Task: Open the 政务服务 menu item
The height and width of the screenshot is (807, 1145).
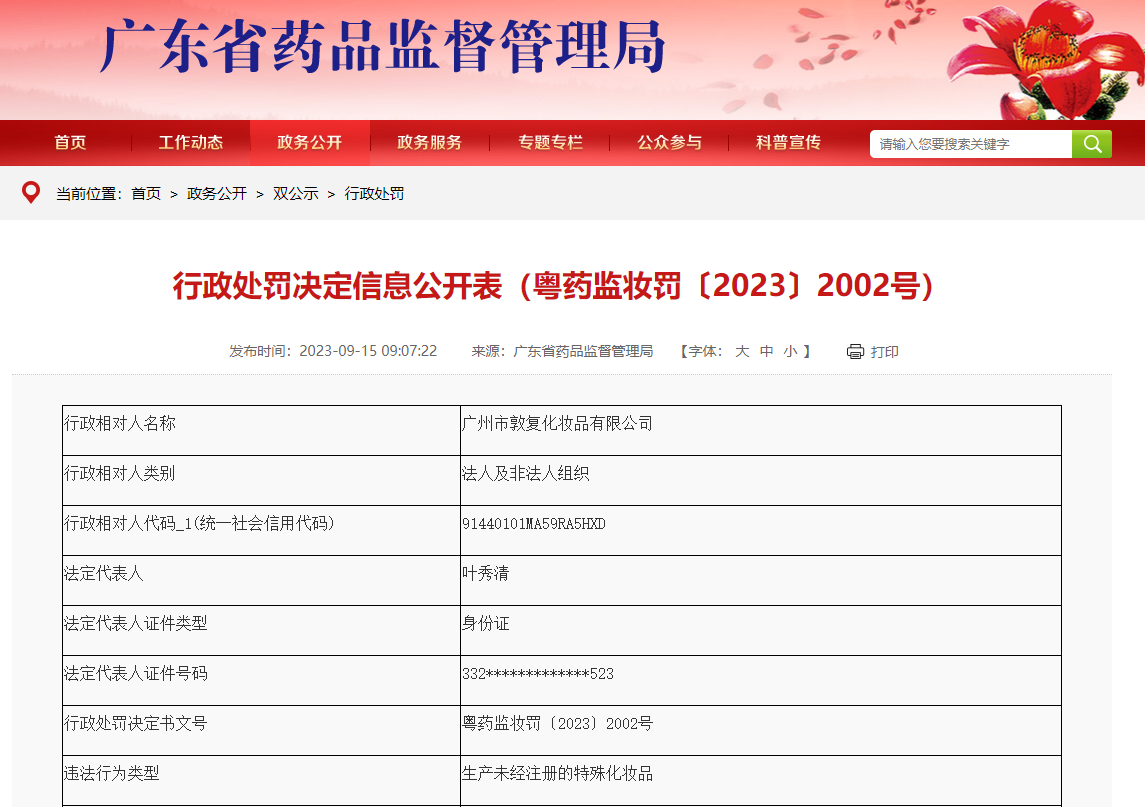Action: [x=429, y=142]
